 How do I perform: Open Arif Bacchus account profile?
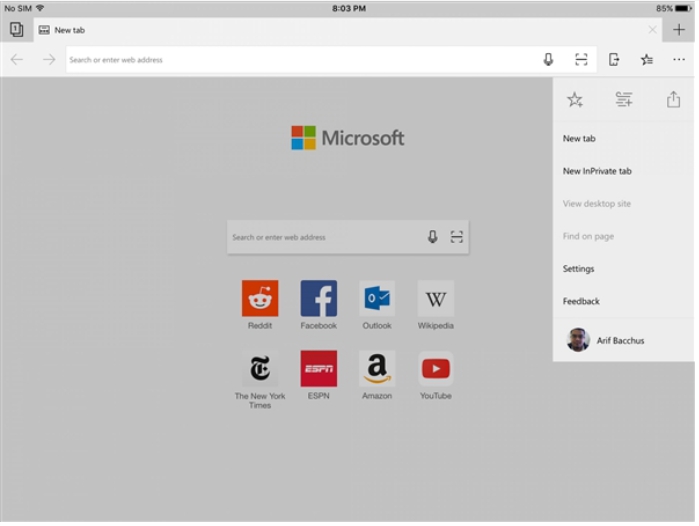point(624,340)
